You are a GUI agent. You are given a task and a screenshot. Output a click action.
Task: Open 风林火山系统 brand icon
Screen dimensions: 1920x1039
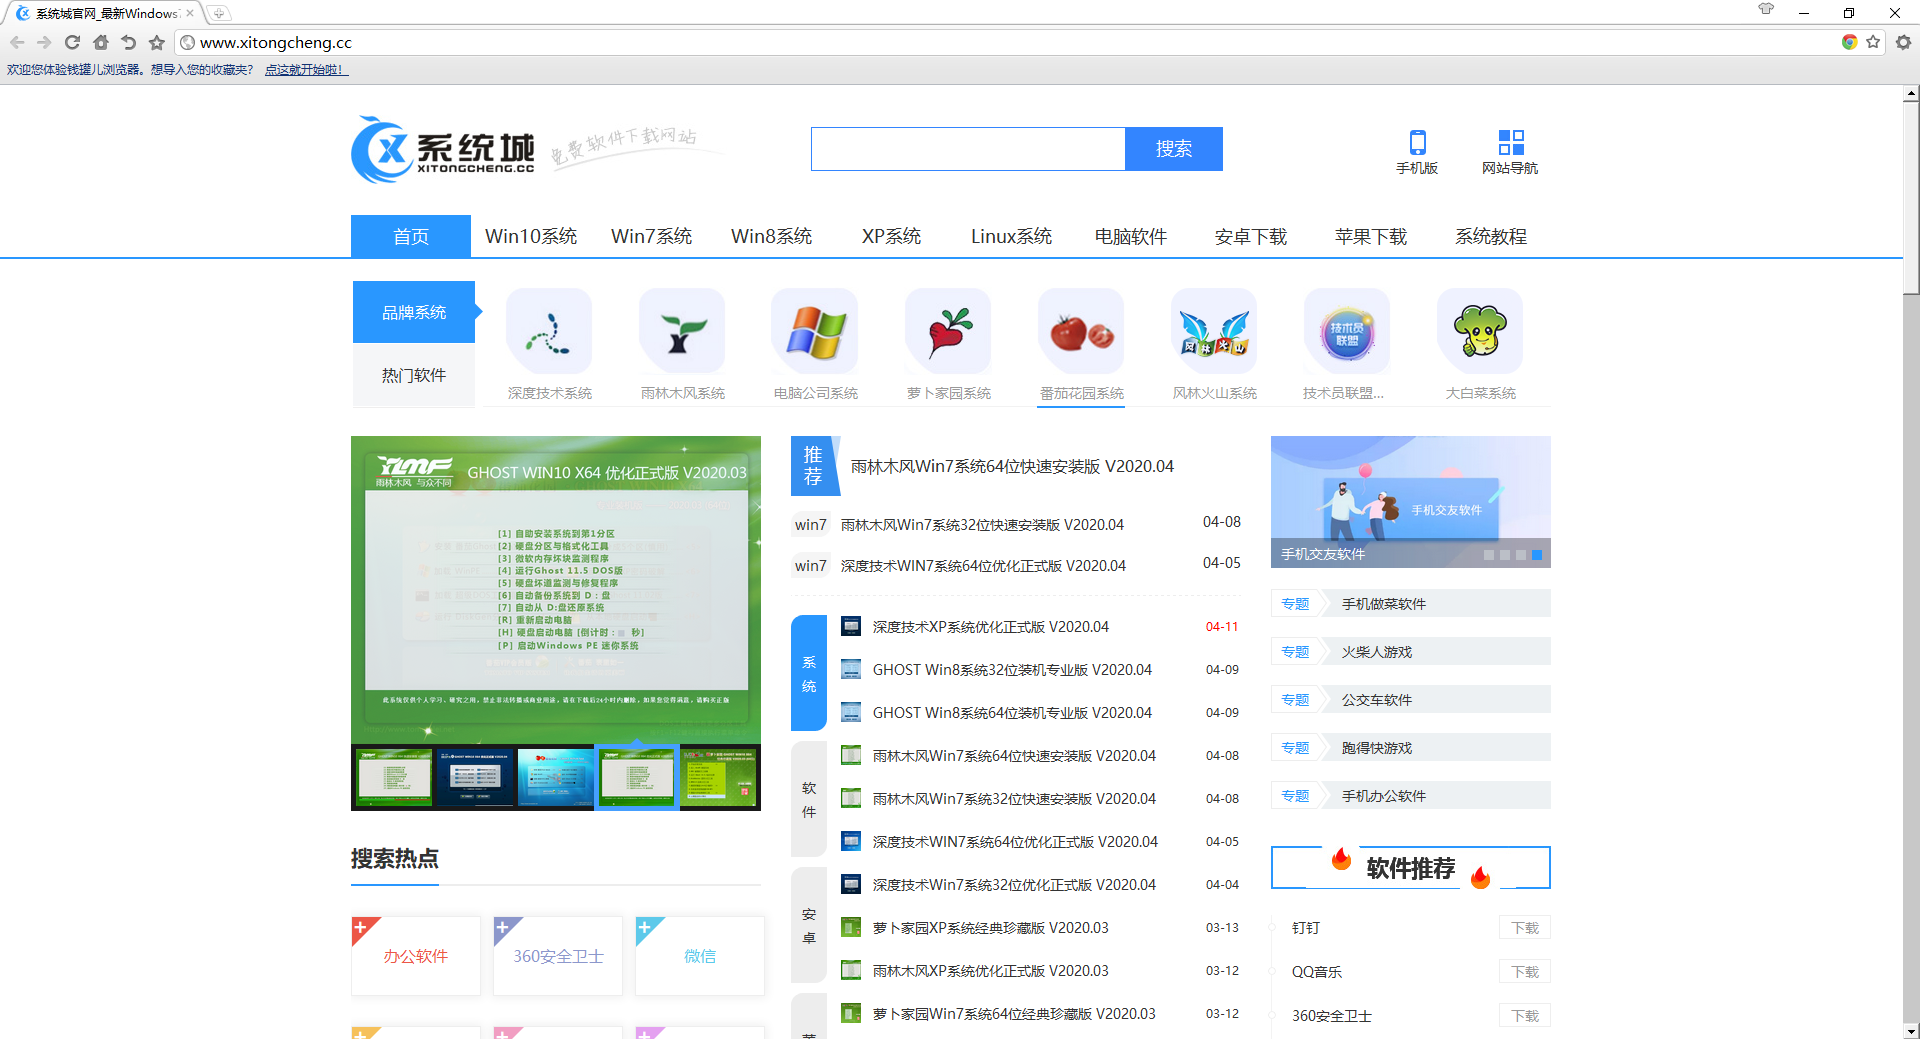click(x=1214, y=331)
